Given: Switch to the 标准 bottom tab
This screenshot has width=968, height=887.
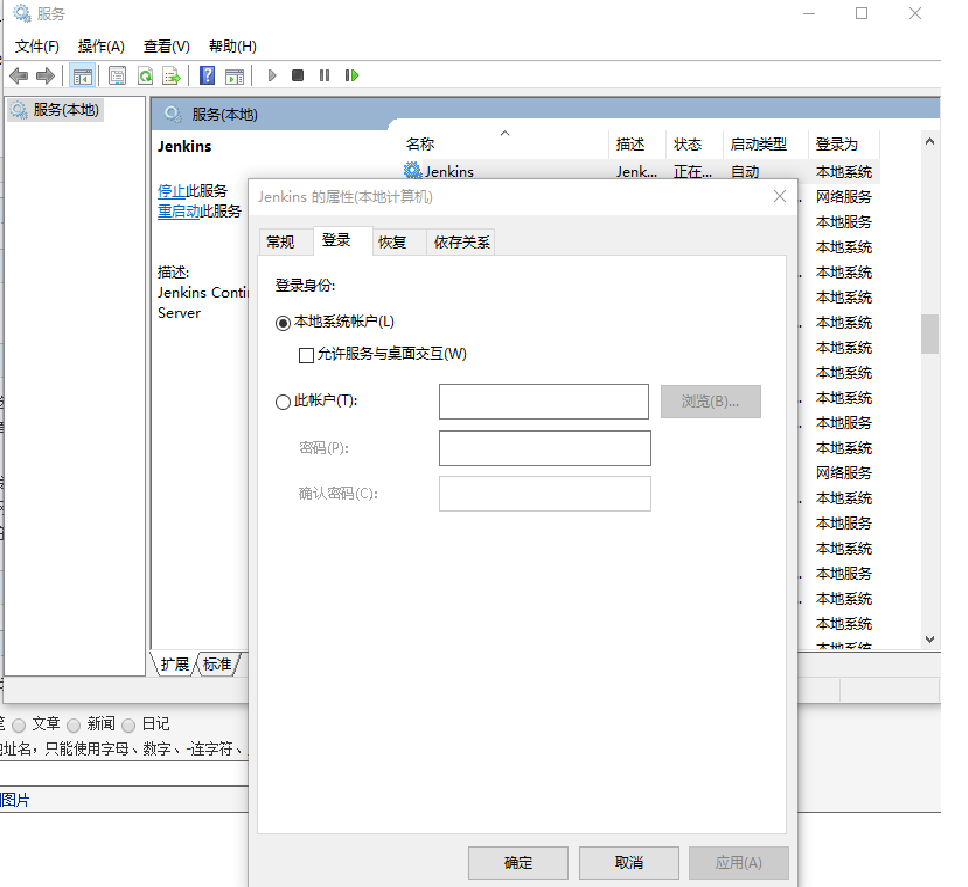Looking at the screenshot, I should pyautogui.click(x=217, y=664).
